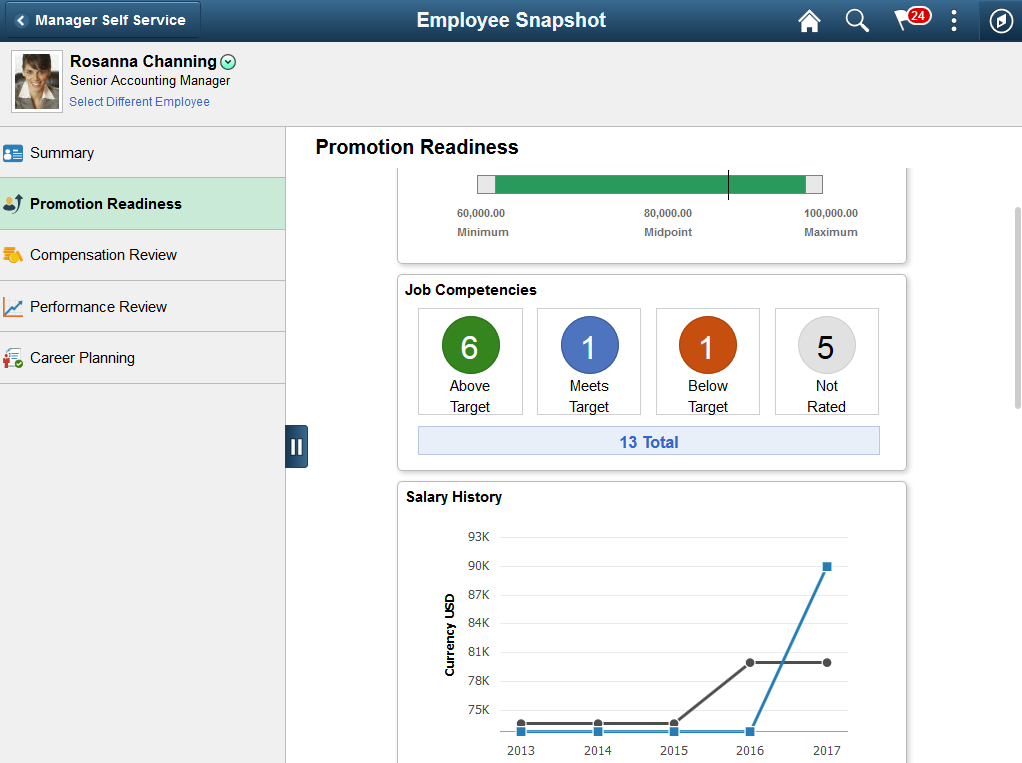
Task: Click the Currency USD axis label
Action: [449, 635]
